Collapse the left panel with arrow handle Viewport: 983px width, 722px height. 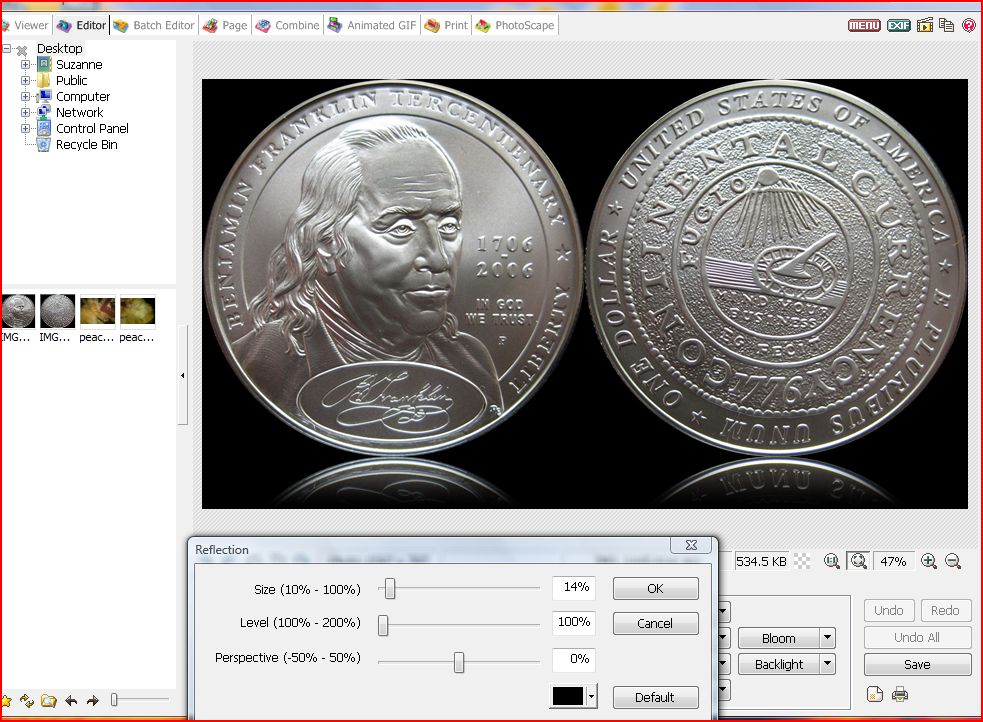point(182,375)
